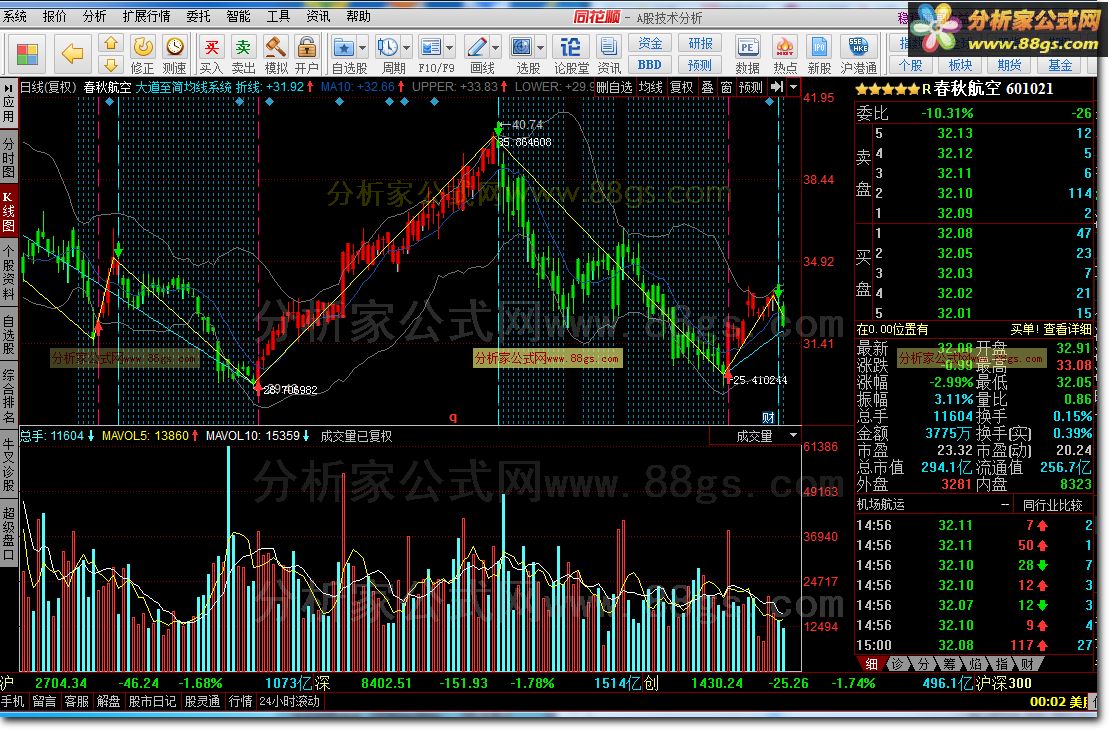Screen dimensions: 1110x730
Task: Open the 委托 menu
Action: click(x=198, y=16)
